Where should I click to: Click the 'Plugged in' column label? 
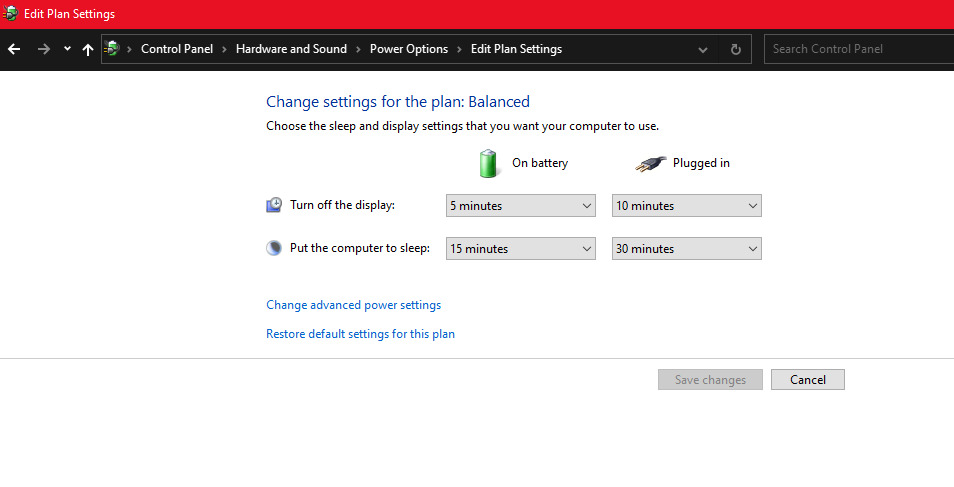pyautogui.click(x=701, y=163)
